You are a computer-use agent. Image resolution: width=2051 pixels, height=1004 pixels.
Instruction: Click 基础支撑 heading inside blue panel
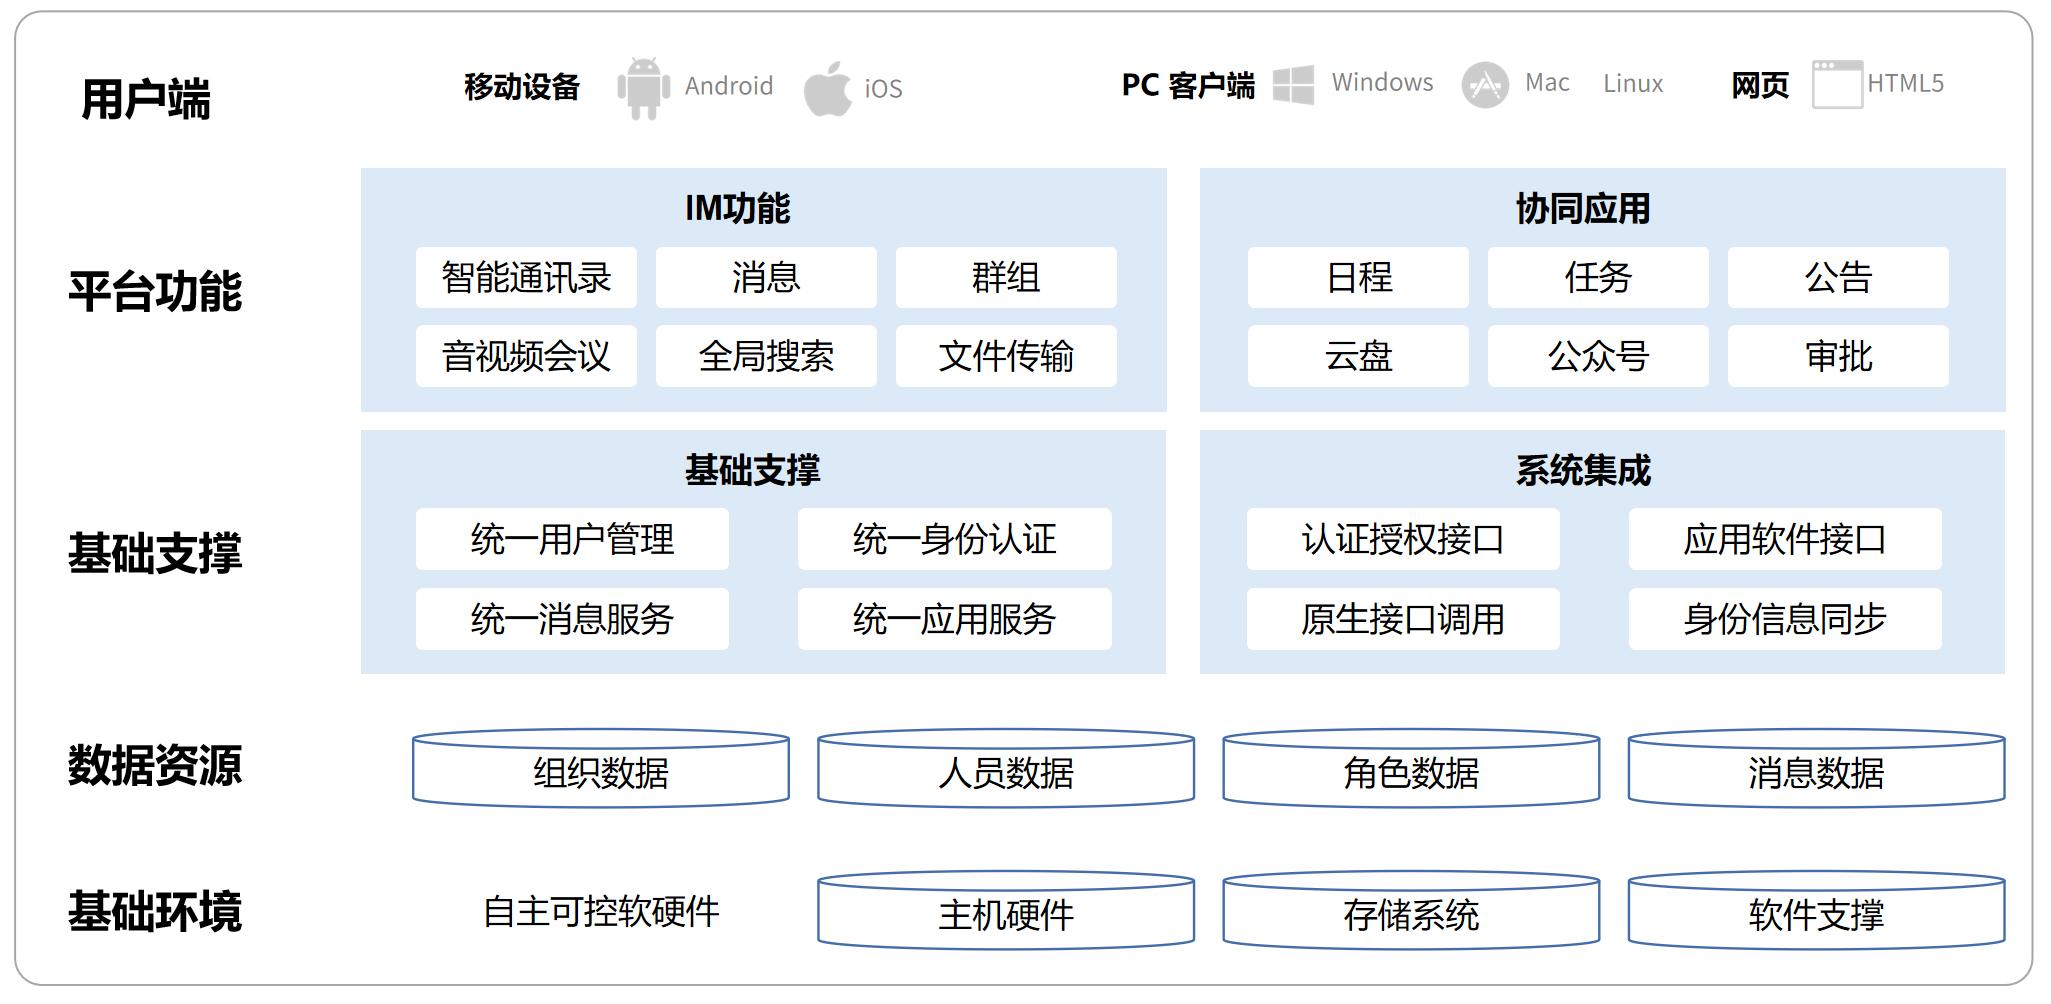752,470
